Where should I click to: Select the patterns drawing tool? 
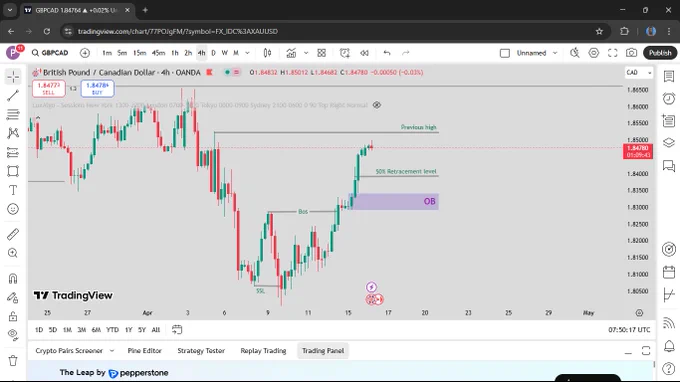pos(13,133)
